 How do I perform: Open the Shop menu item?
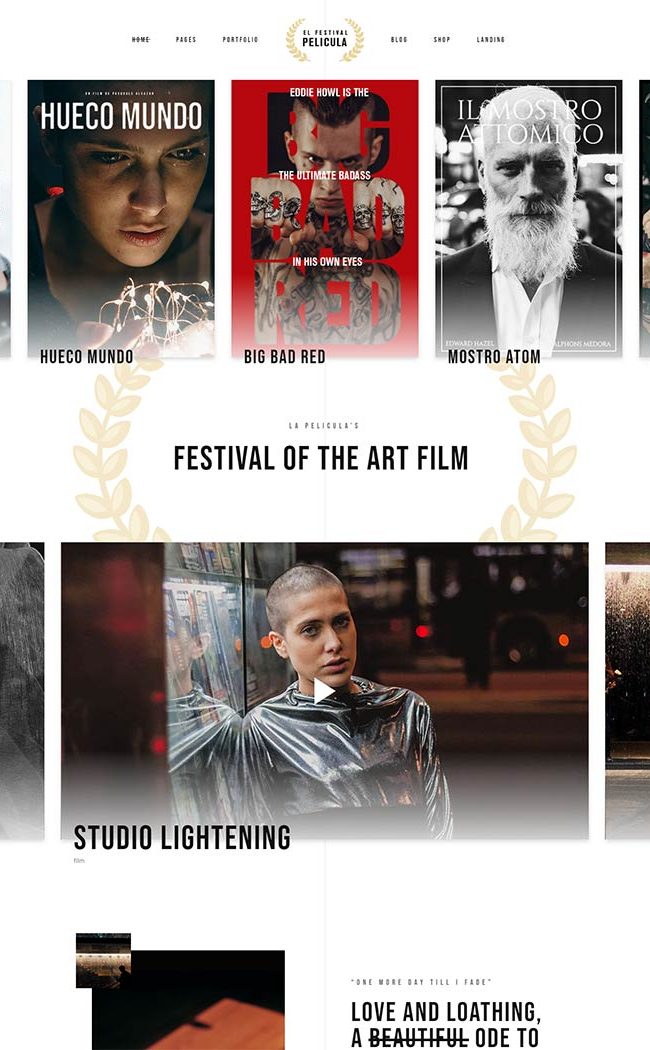pos(442,40)
